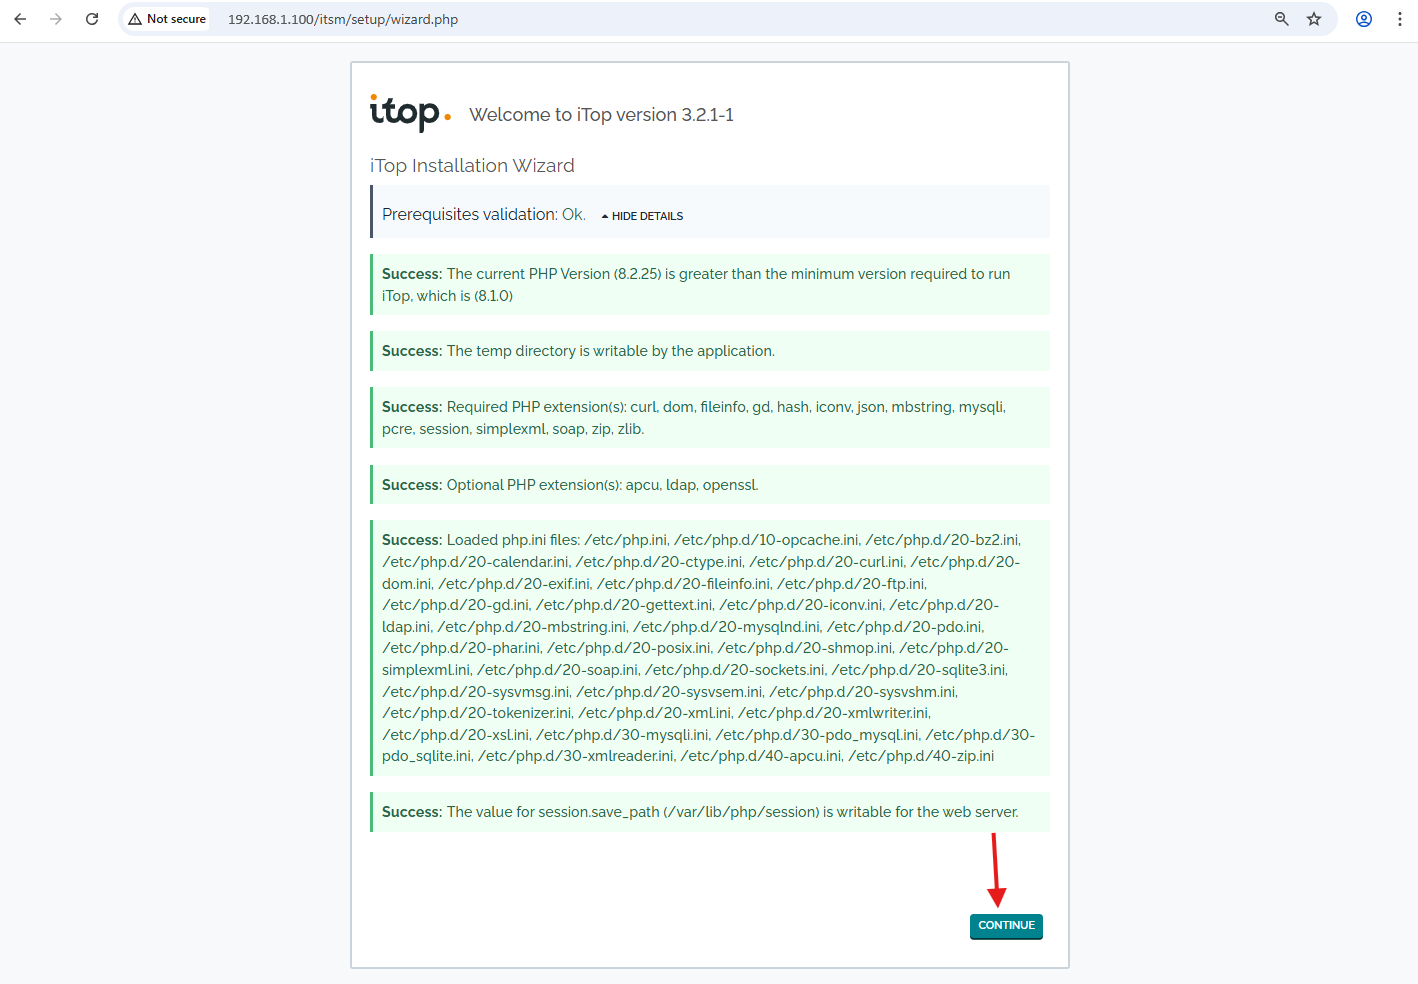The height and width of the screenshot is (984, 1418).
Task: Click "Prerequisites validation: Ok." text
Action: 484,214
